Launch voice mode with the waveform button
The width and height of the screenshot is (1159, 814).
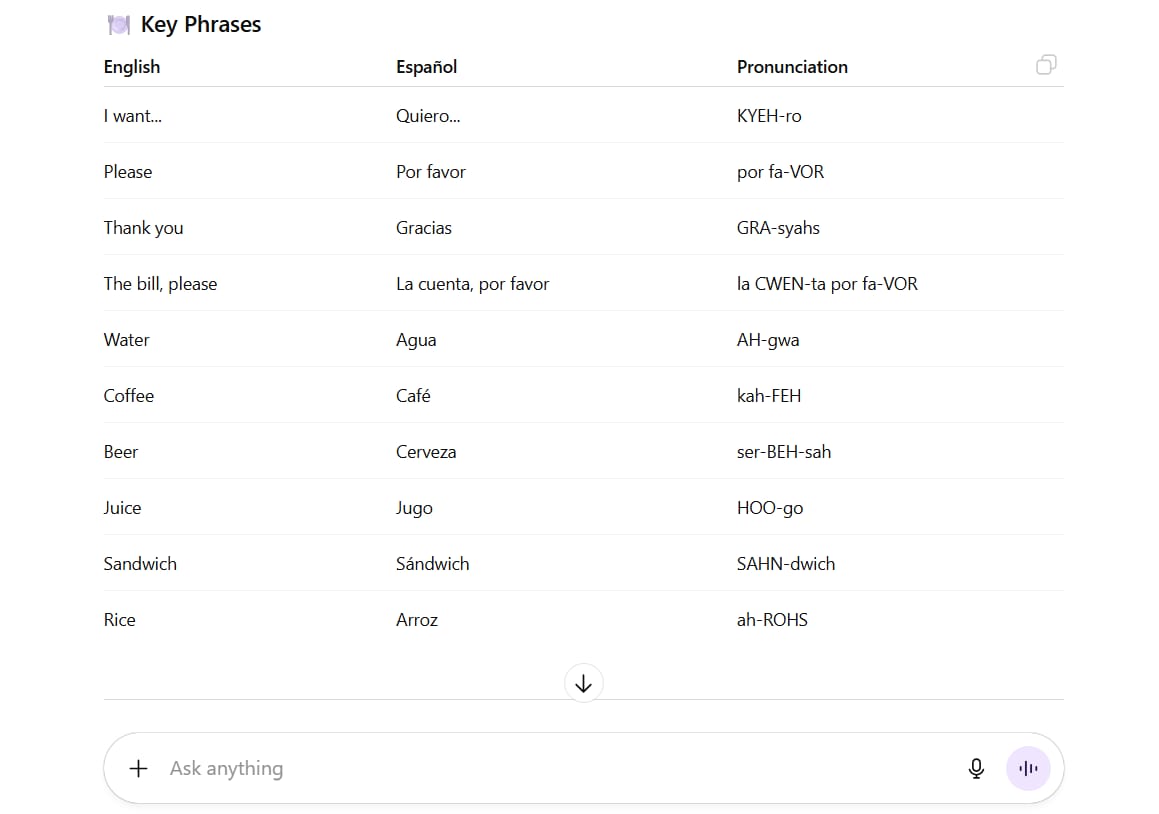pos(1028,768)
